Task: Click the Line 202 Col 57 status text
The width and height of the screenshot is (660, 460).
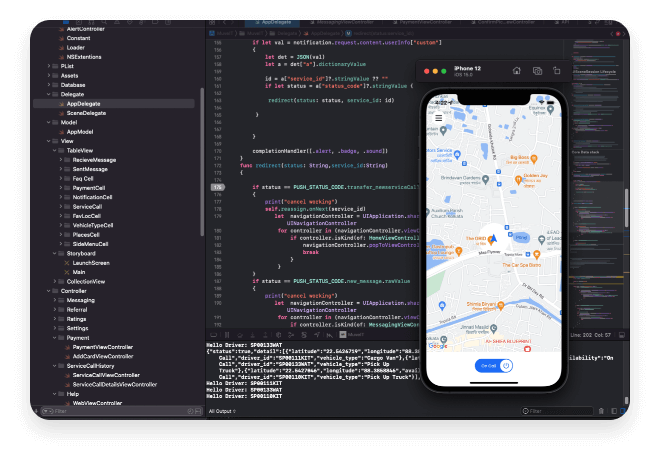Action: coord(590,335)
